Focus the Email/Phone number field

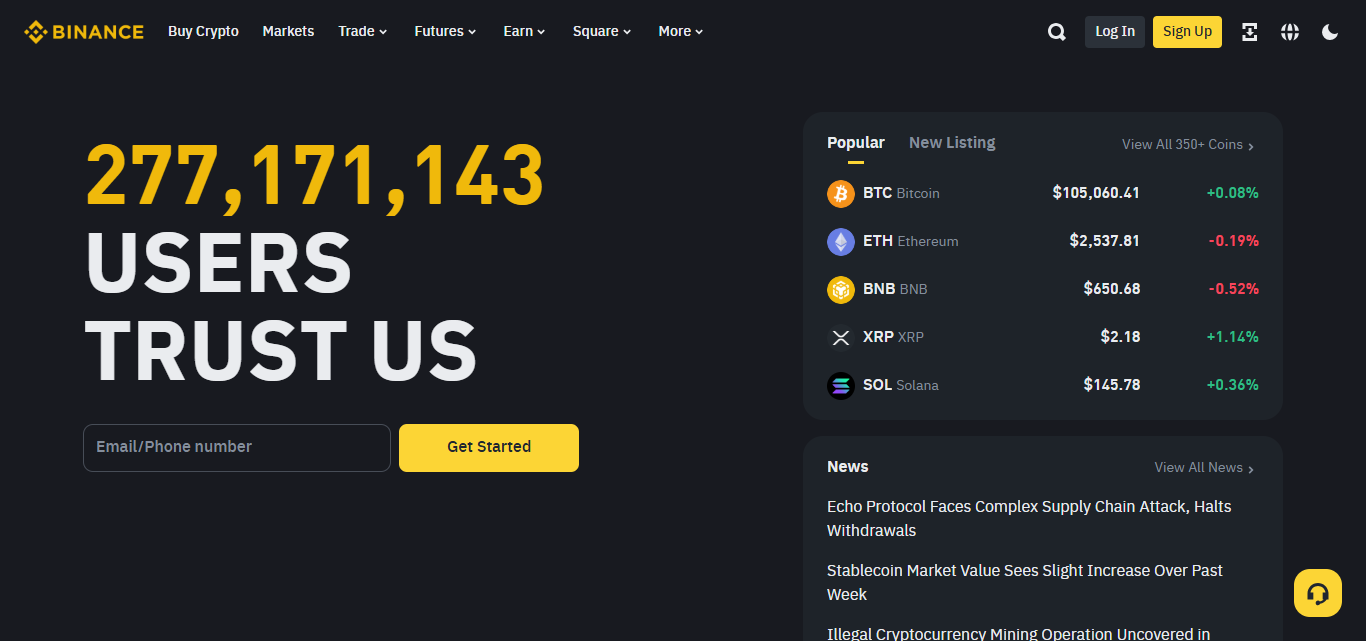237,448
